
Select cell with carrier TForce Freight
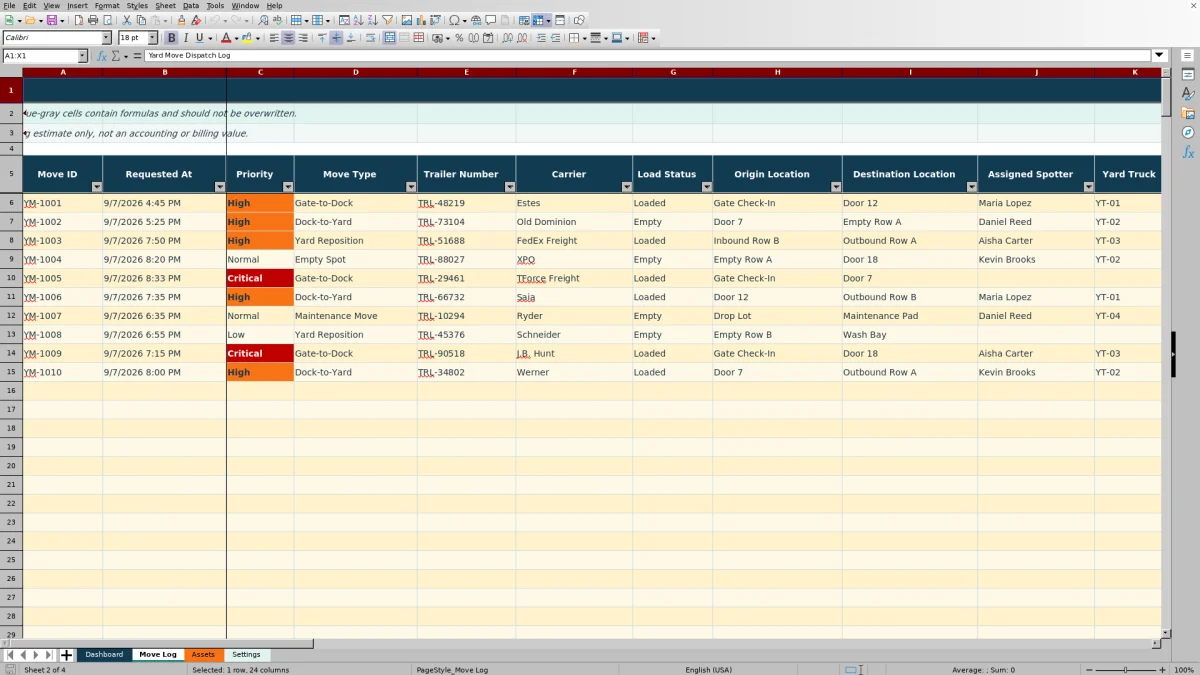click(574, 278)
